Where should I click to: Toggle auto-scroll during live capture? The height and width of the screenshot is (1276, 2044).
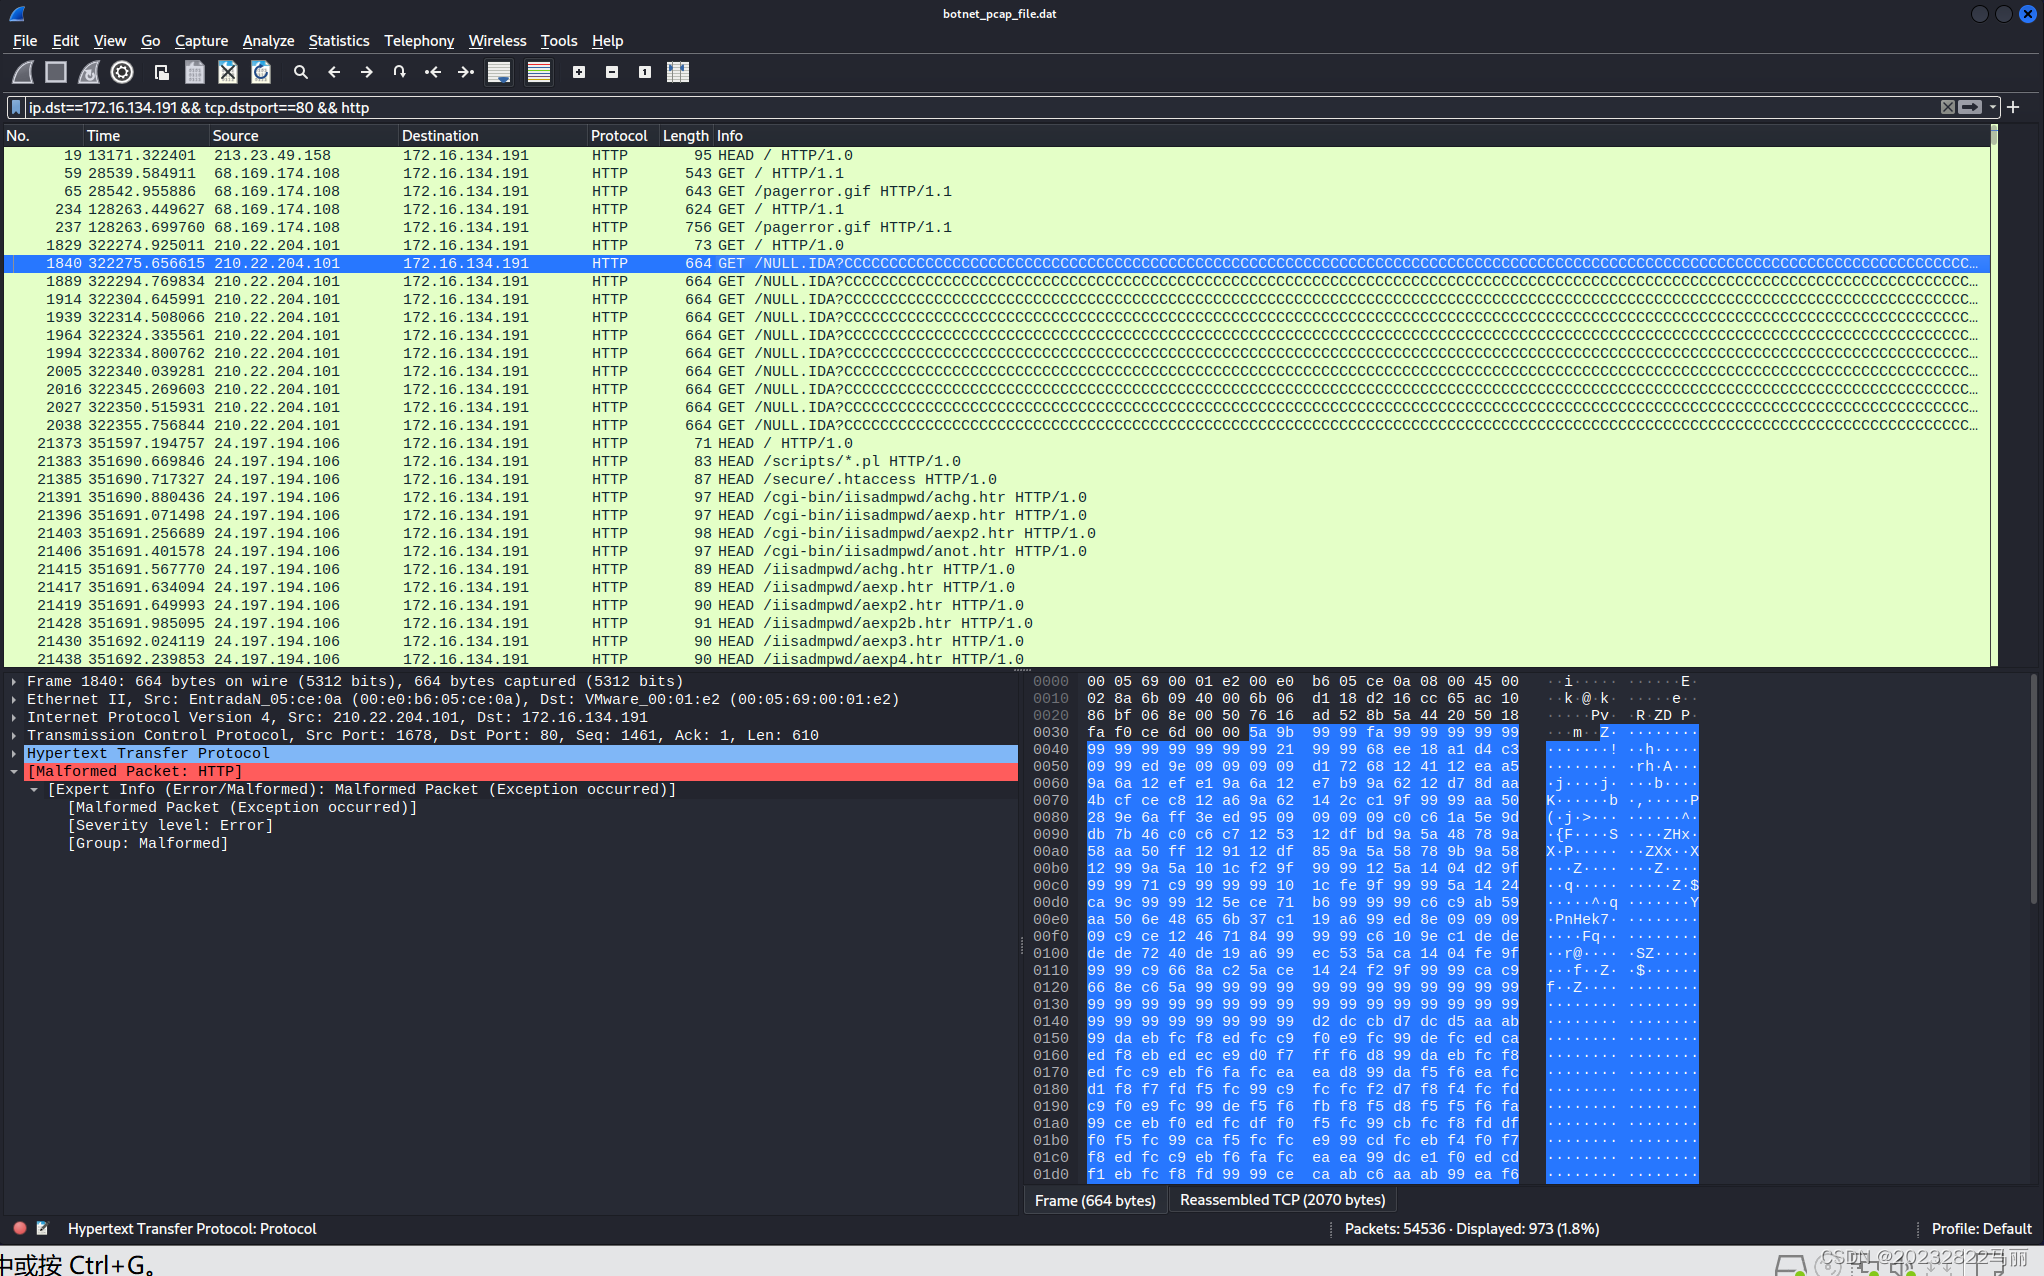[x=499, y=72]
